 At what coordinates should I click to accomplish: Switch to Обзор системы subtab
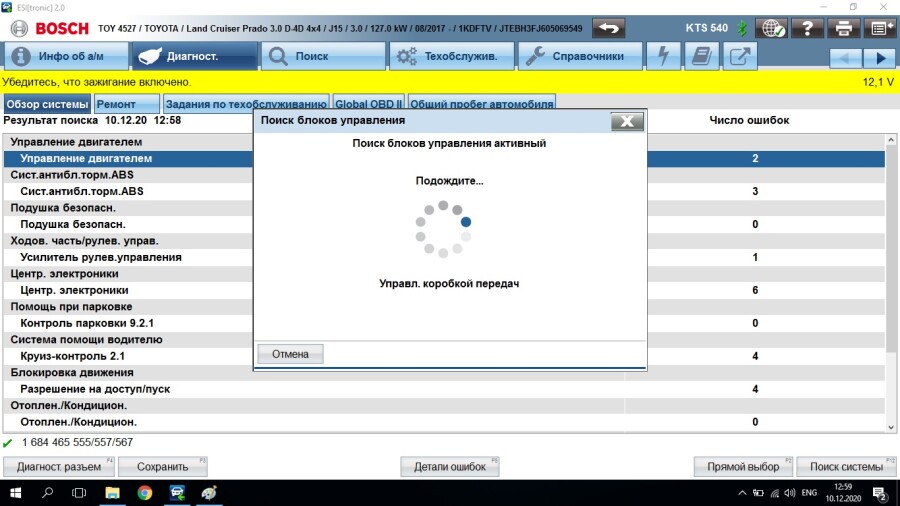[x=47, y=104]
